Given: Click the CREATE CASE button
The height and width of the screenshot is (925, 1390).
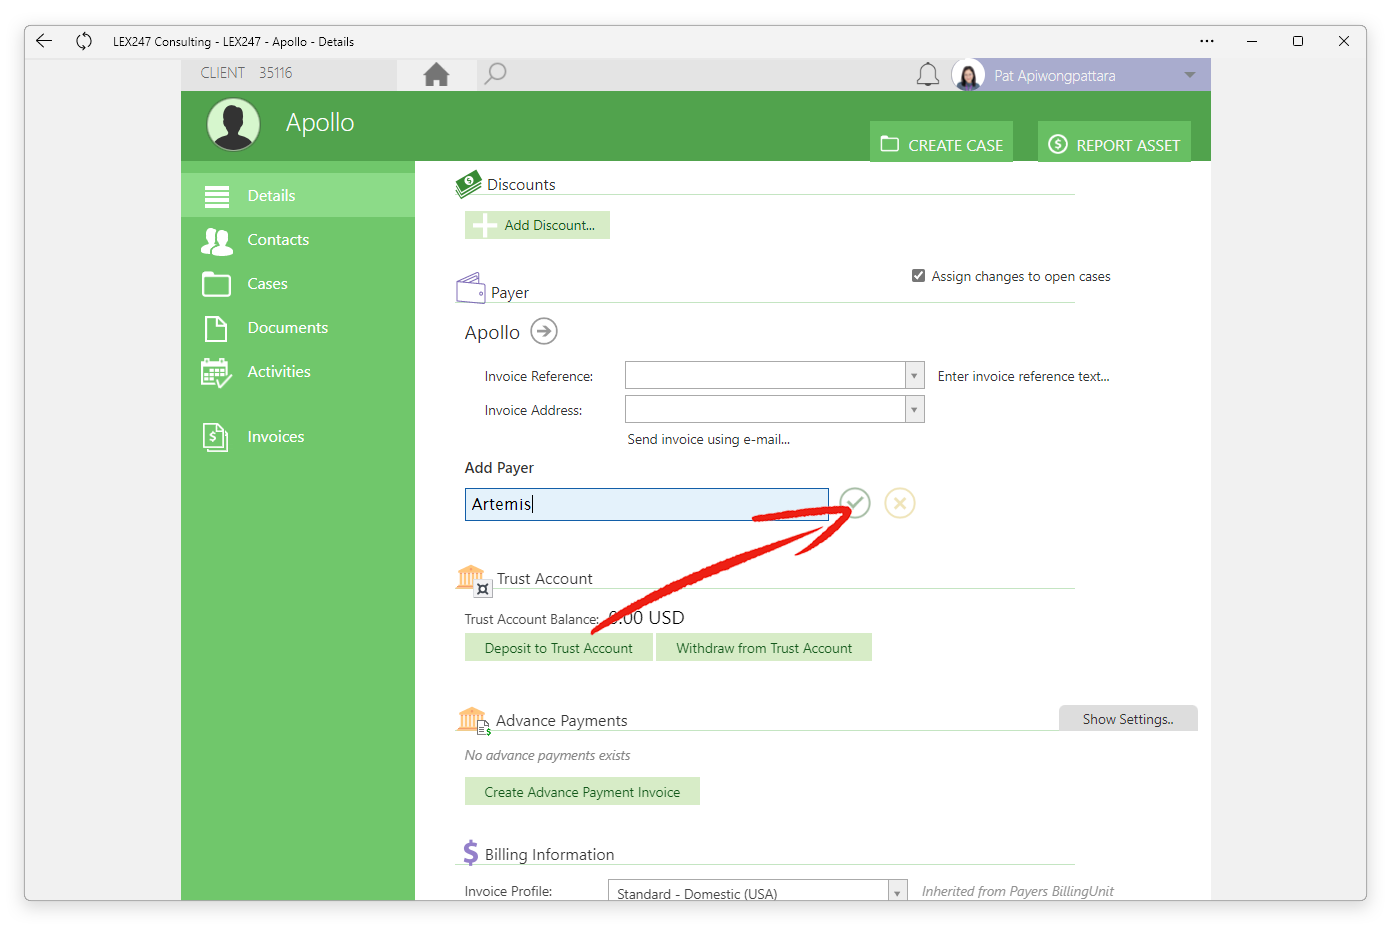Looking at the screenshot, I should pyautogui.click(x=941, y=142).
